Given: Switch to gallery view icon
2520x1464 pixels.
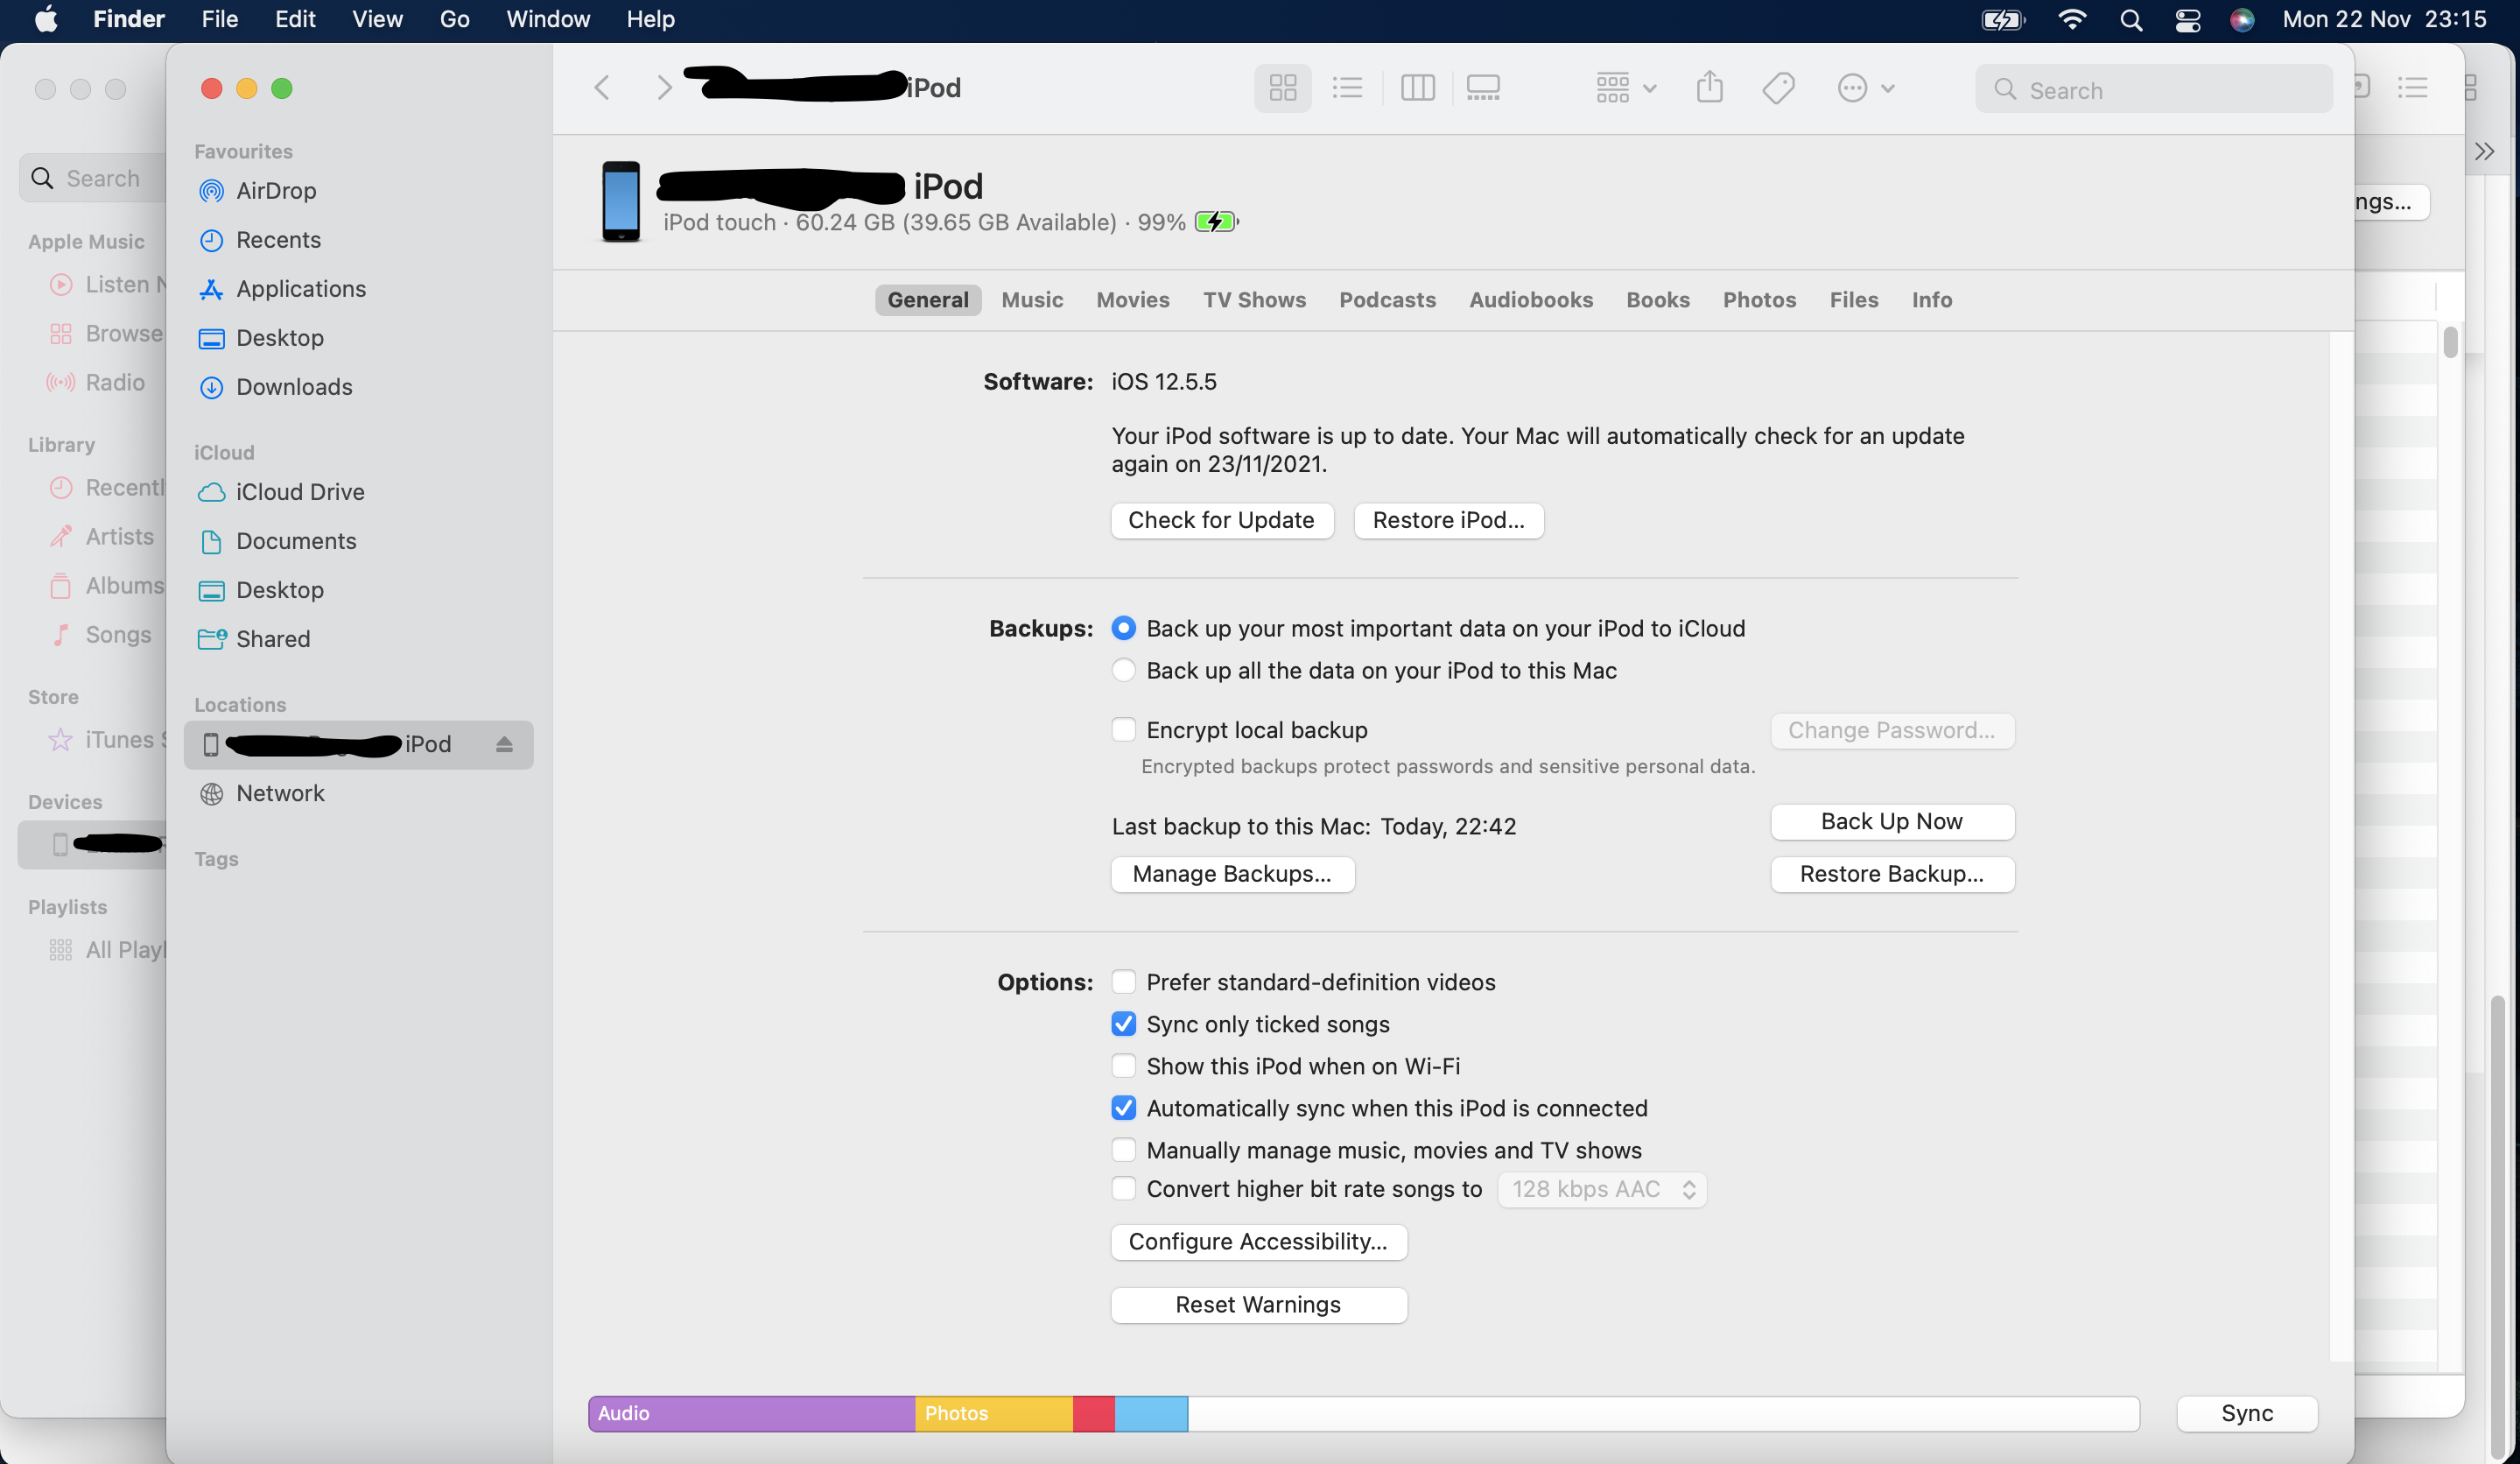Looking at the screenshot, I should click(x=1483, y=88).
